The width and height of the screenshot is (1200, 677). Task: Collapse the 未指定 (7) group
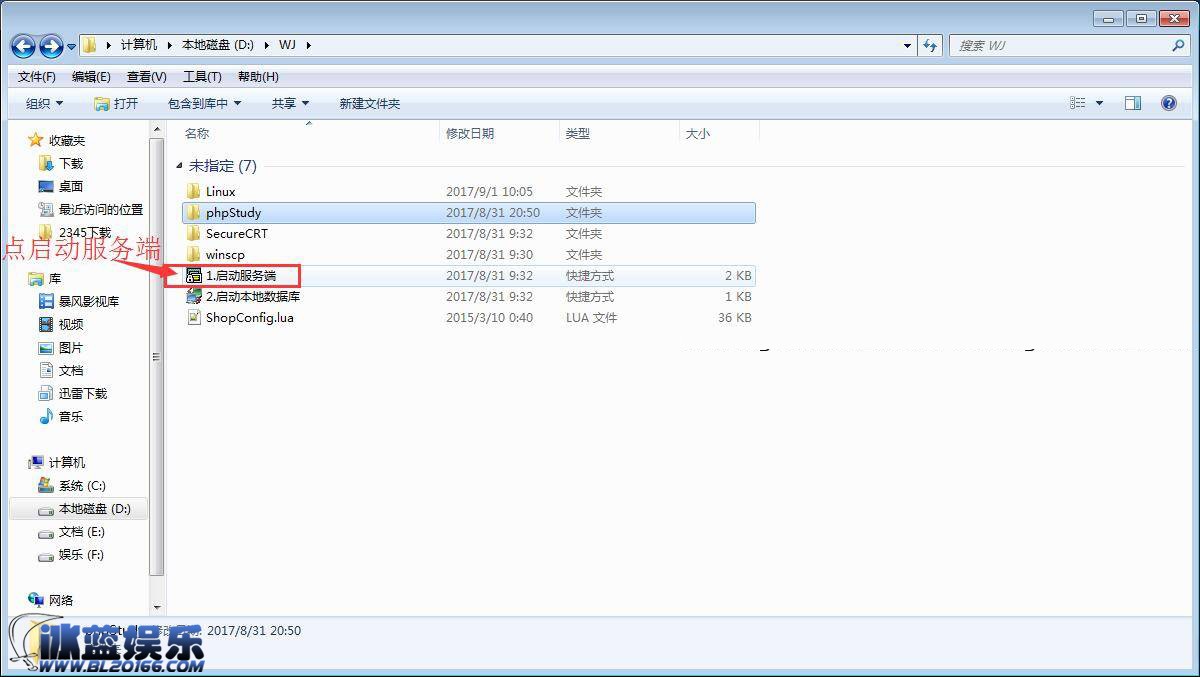pos(180,166)
